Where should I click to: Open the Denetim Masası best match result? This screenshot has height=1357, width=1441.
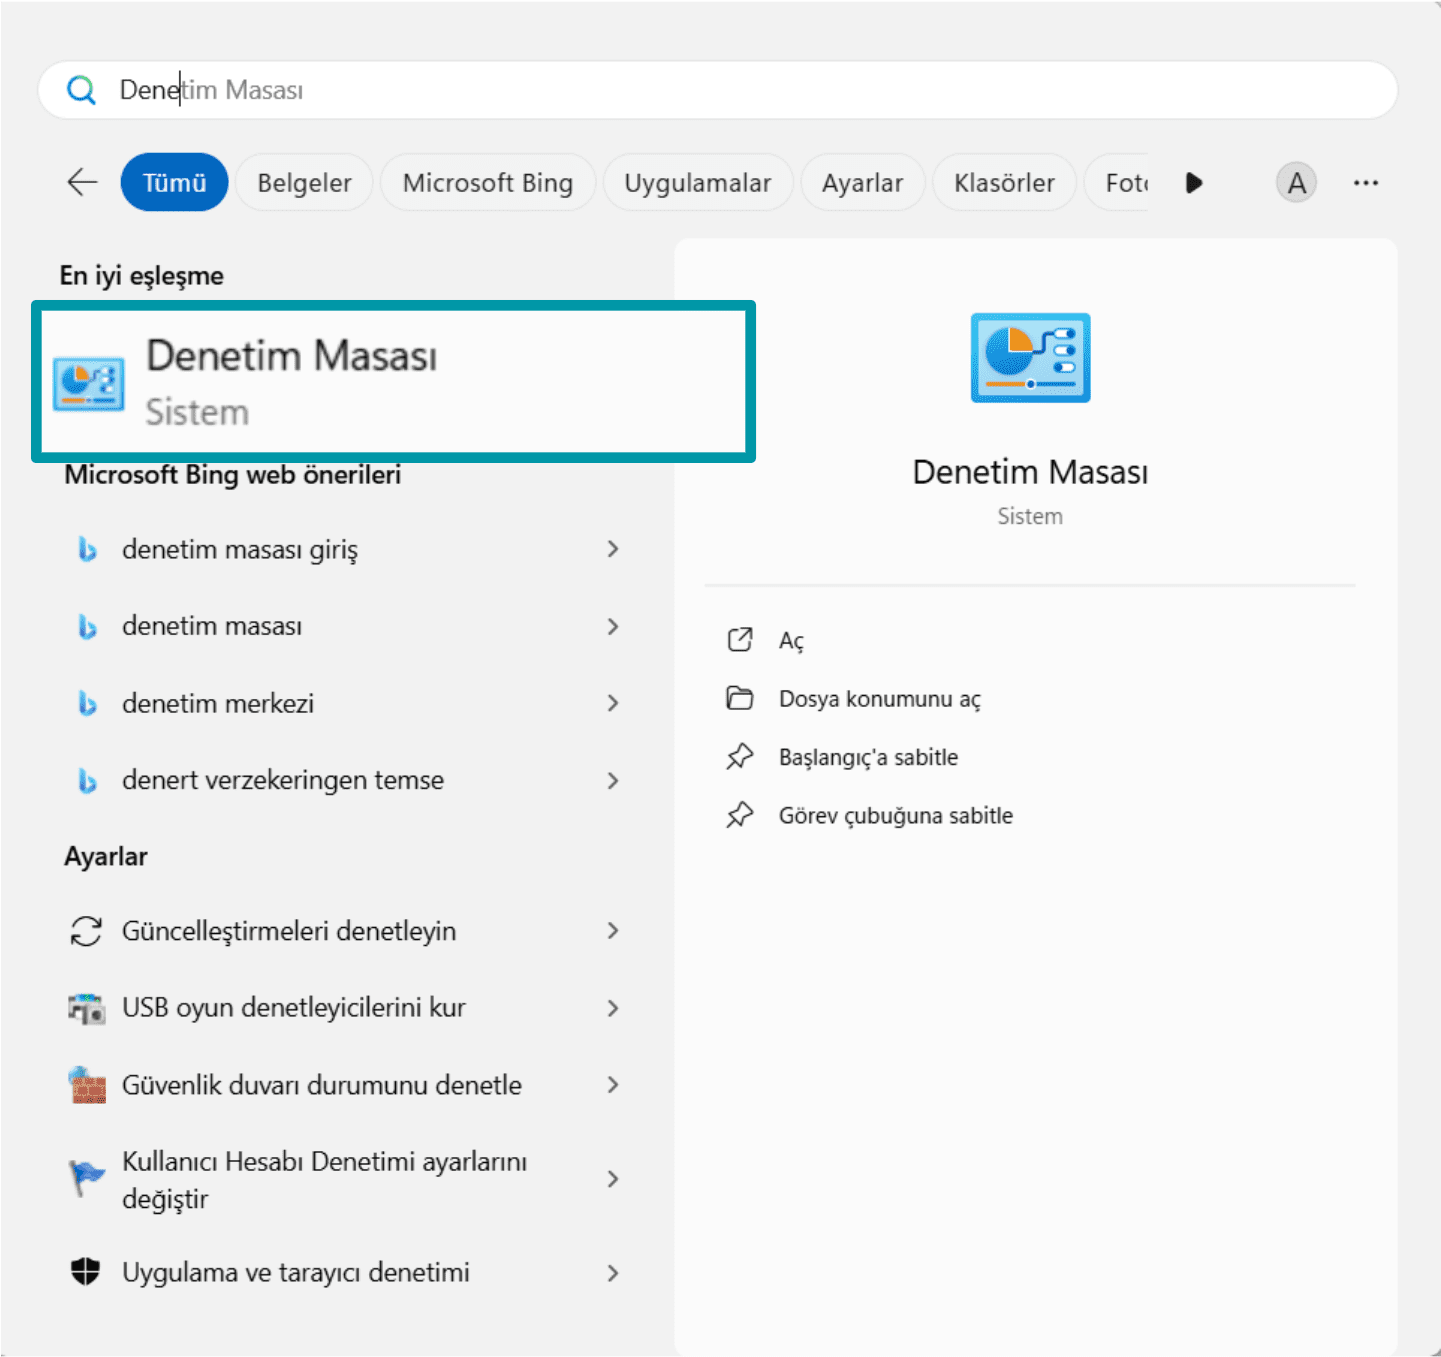[x=392, y=382]
